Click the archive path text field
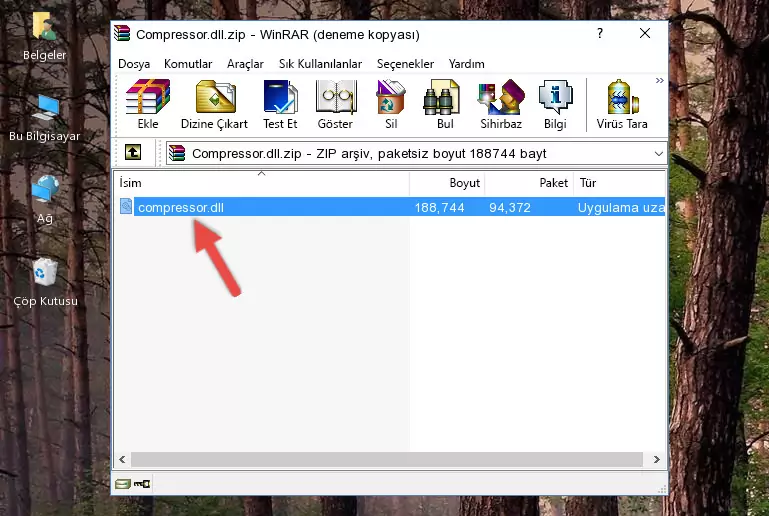The width and height of the screenshot is (769, 516). [416, 154]
